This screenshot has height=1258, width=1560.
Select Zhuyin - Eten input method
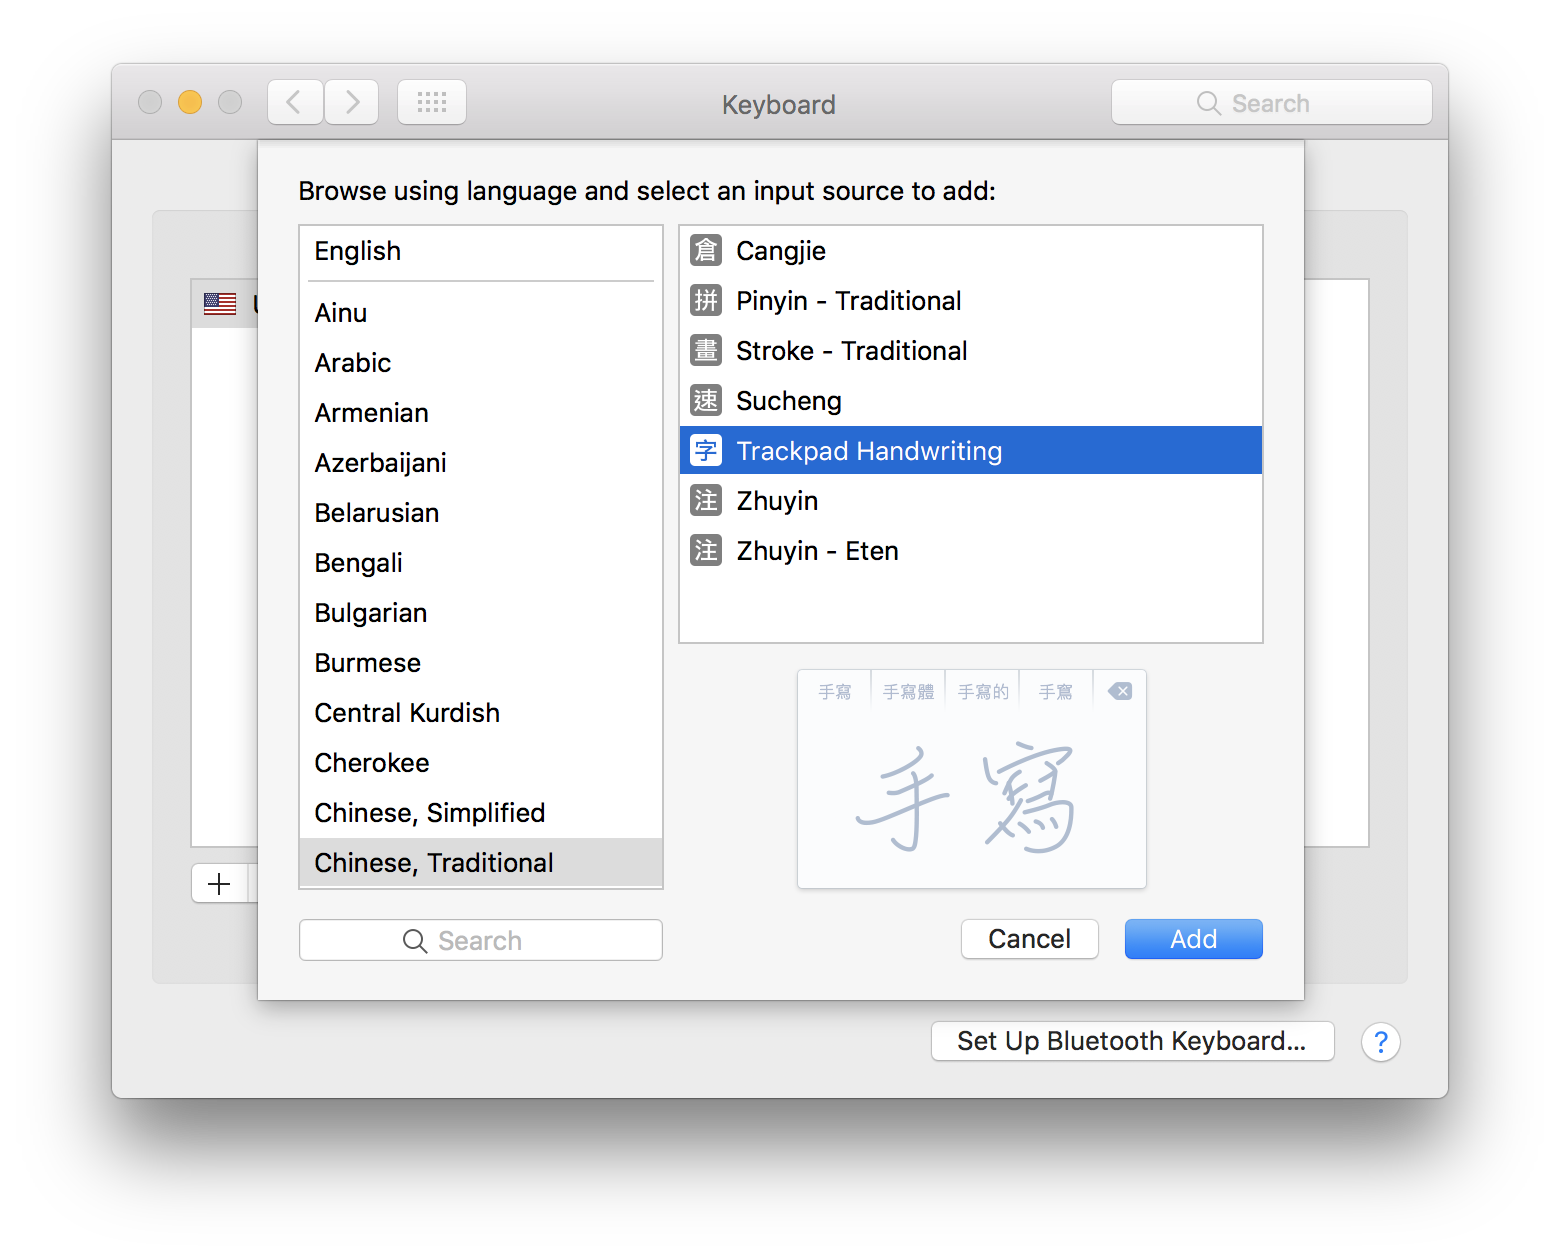pos(817,550)
